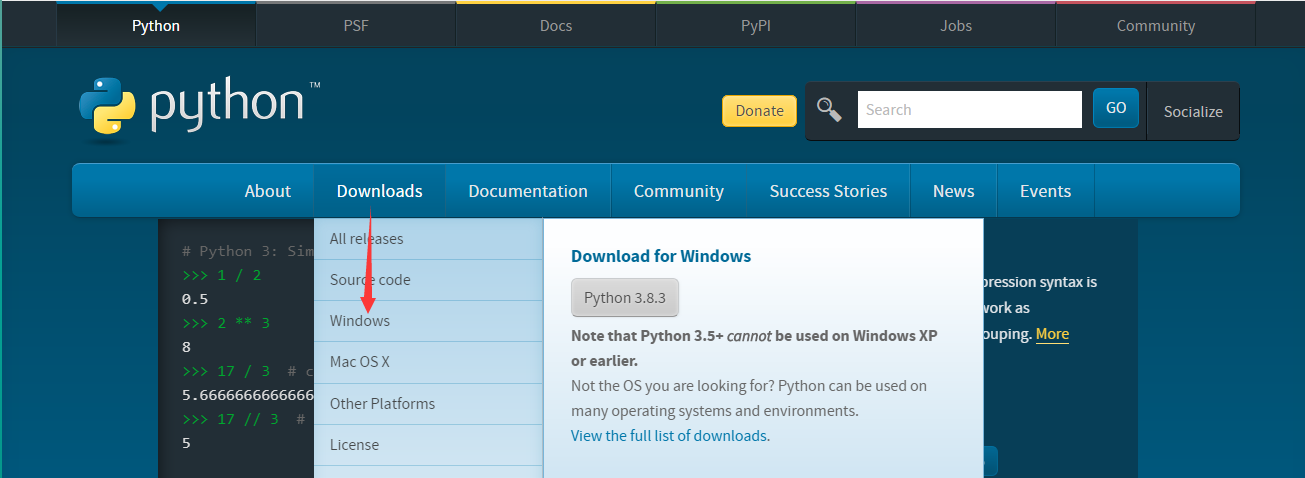Click the yellow More link
This screenshot has width=1305, height=478.
1052,334
